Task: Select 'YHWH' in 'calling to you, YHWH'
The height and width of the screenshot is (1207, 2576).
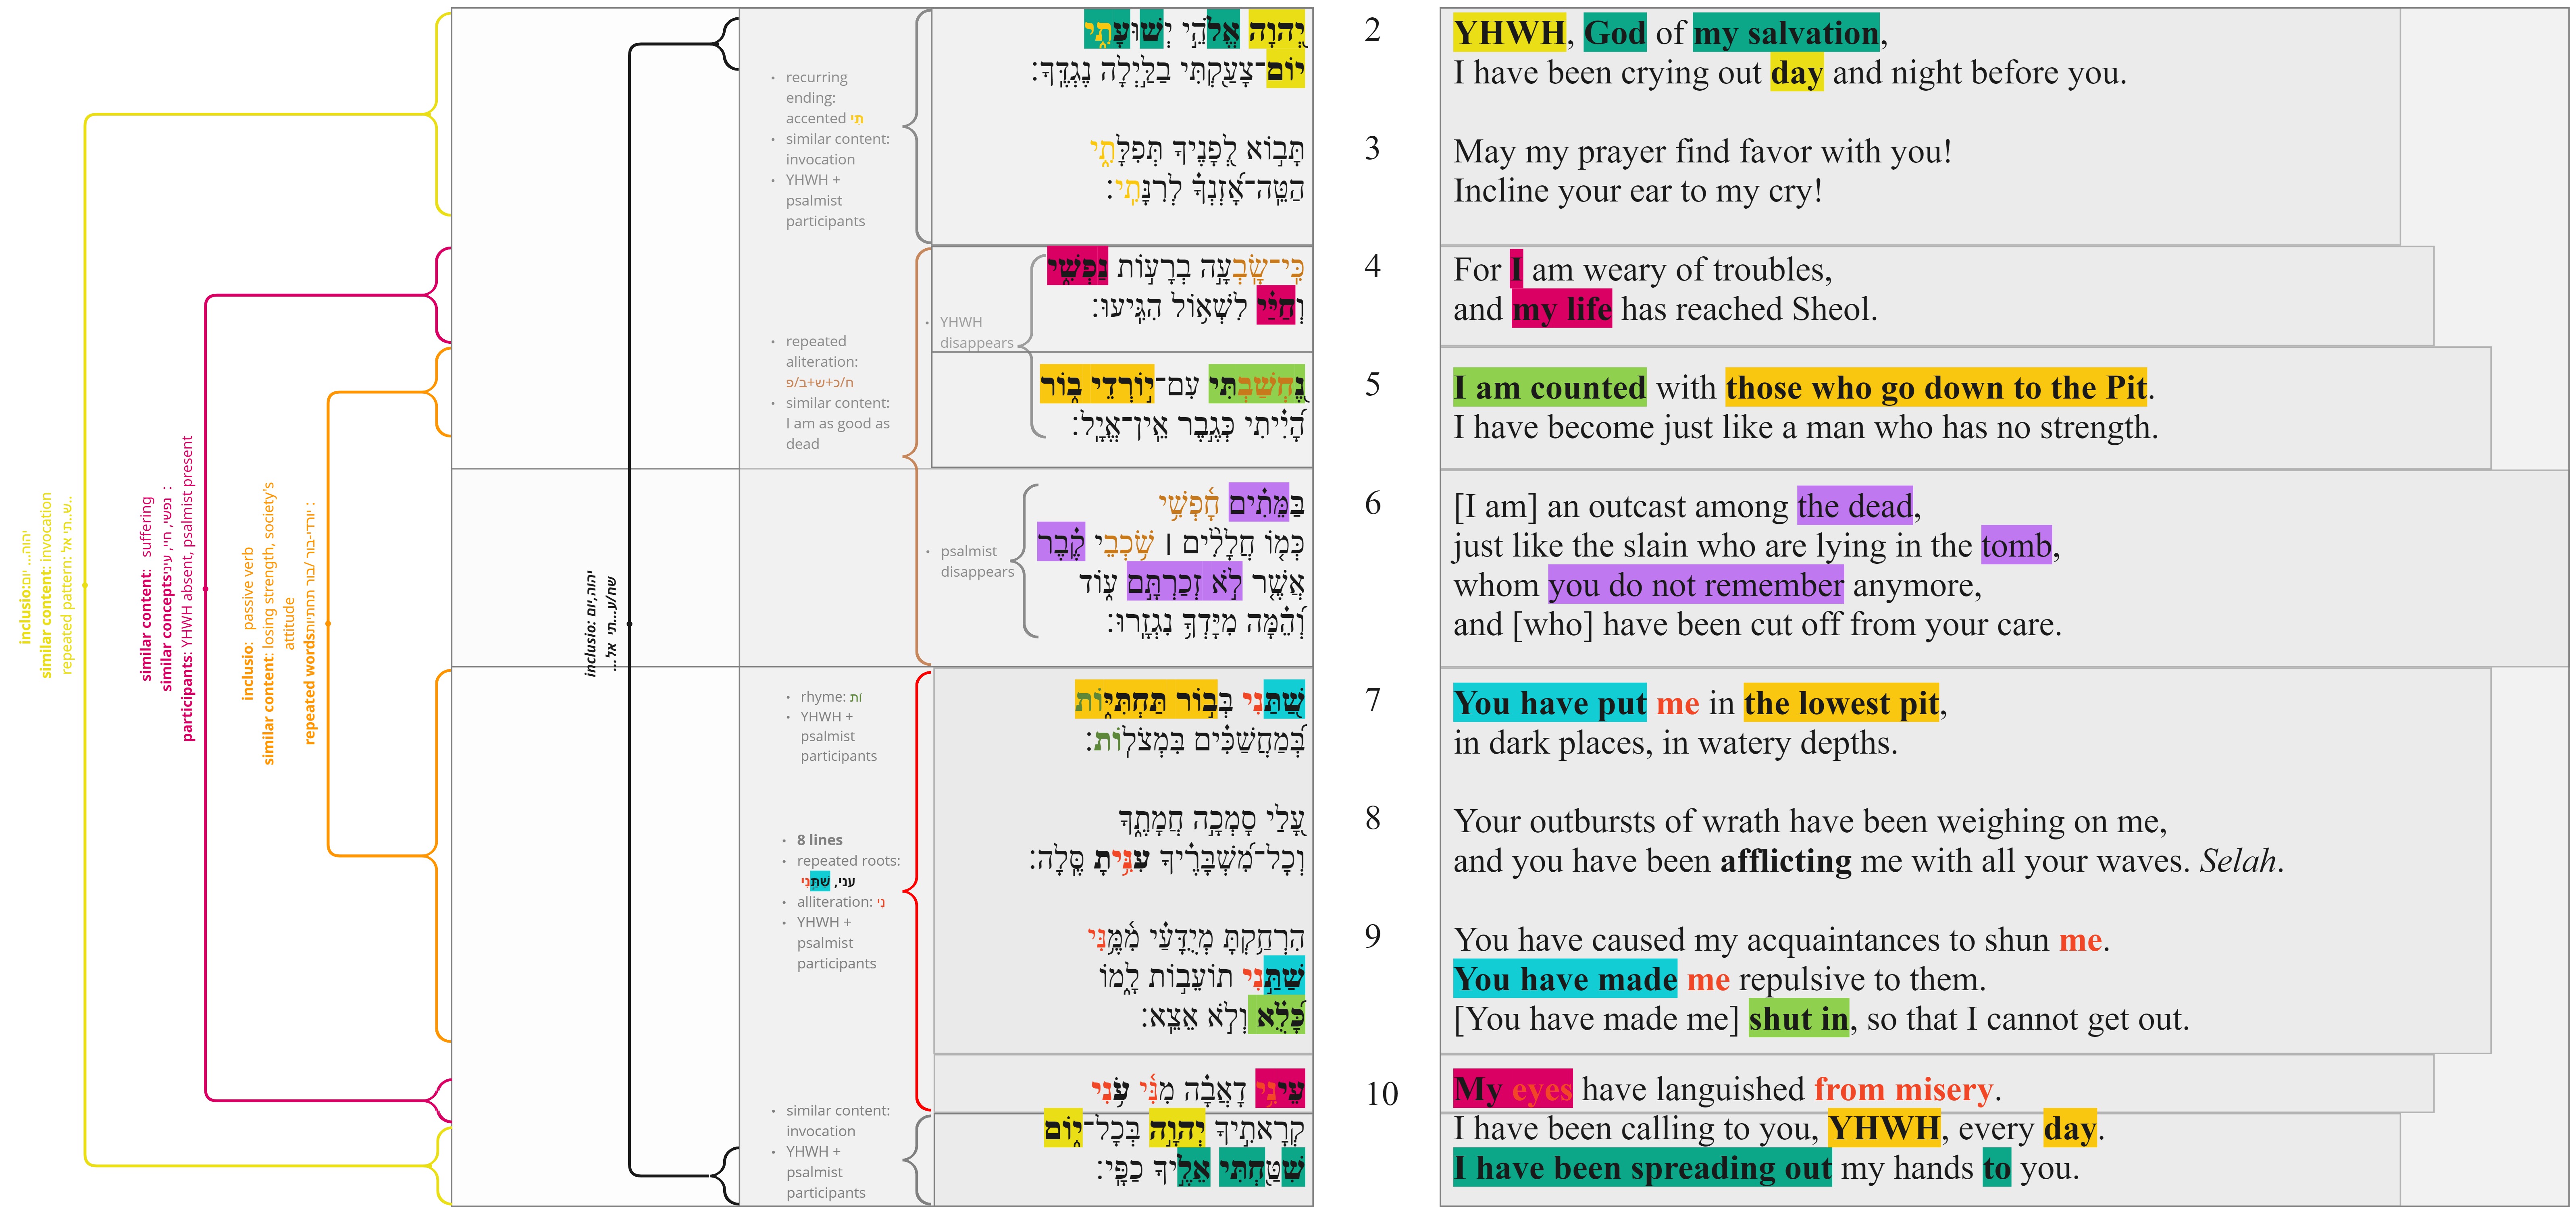Action: pos(1884,1129)
